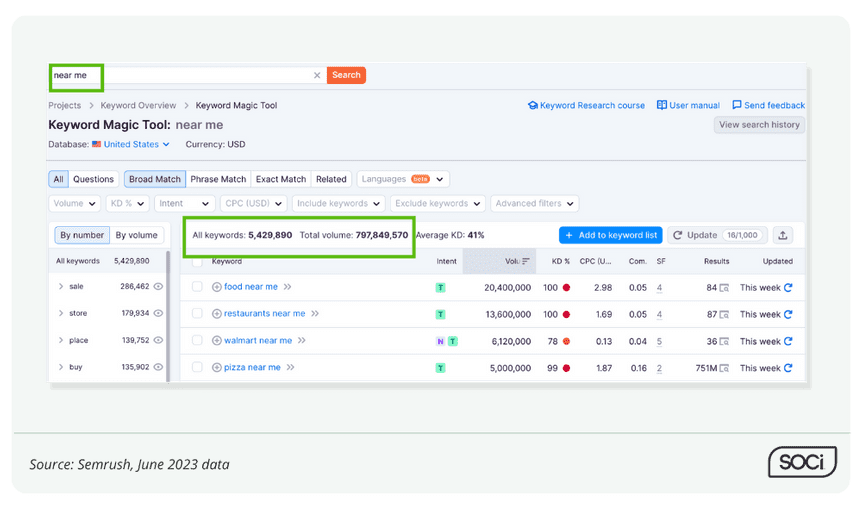Tick the pizza near me checkbox
Viewport: 862px width, 517px height.
pos(197,367)
